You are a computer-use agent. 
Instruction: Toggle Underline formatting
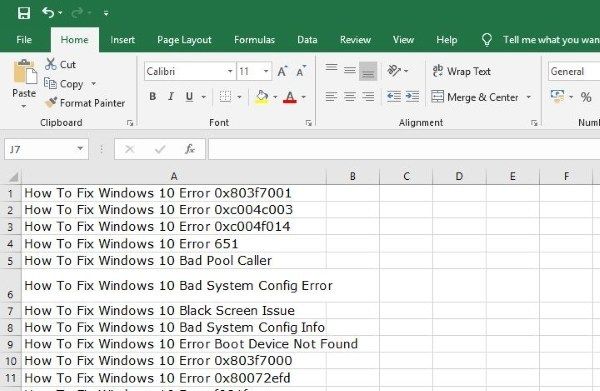[189, 96]
